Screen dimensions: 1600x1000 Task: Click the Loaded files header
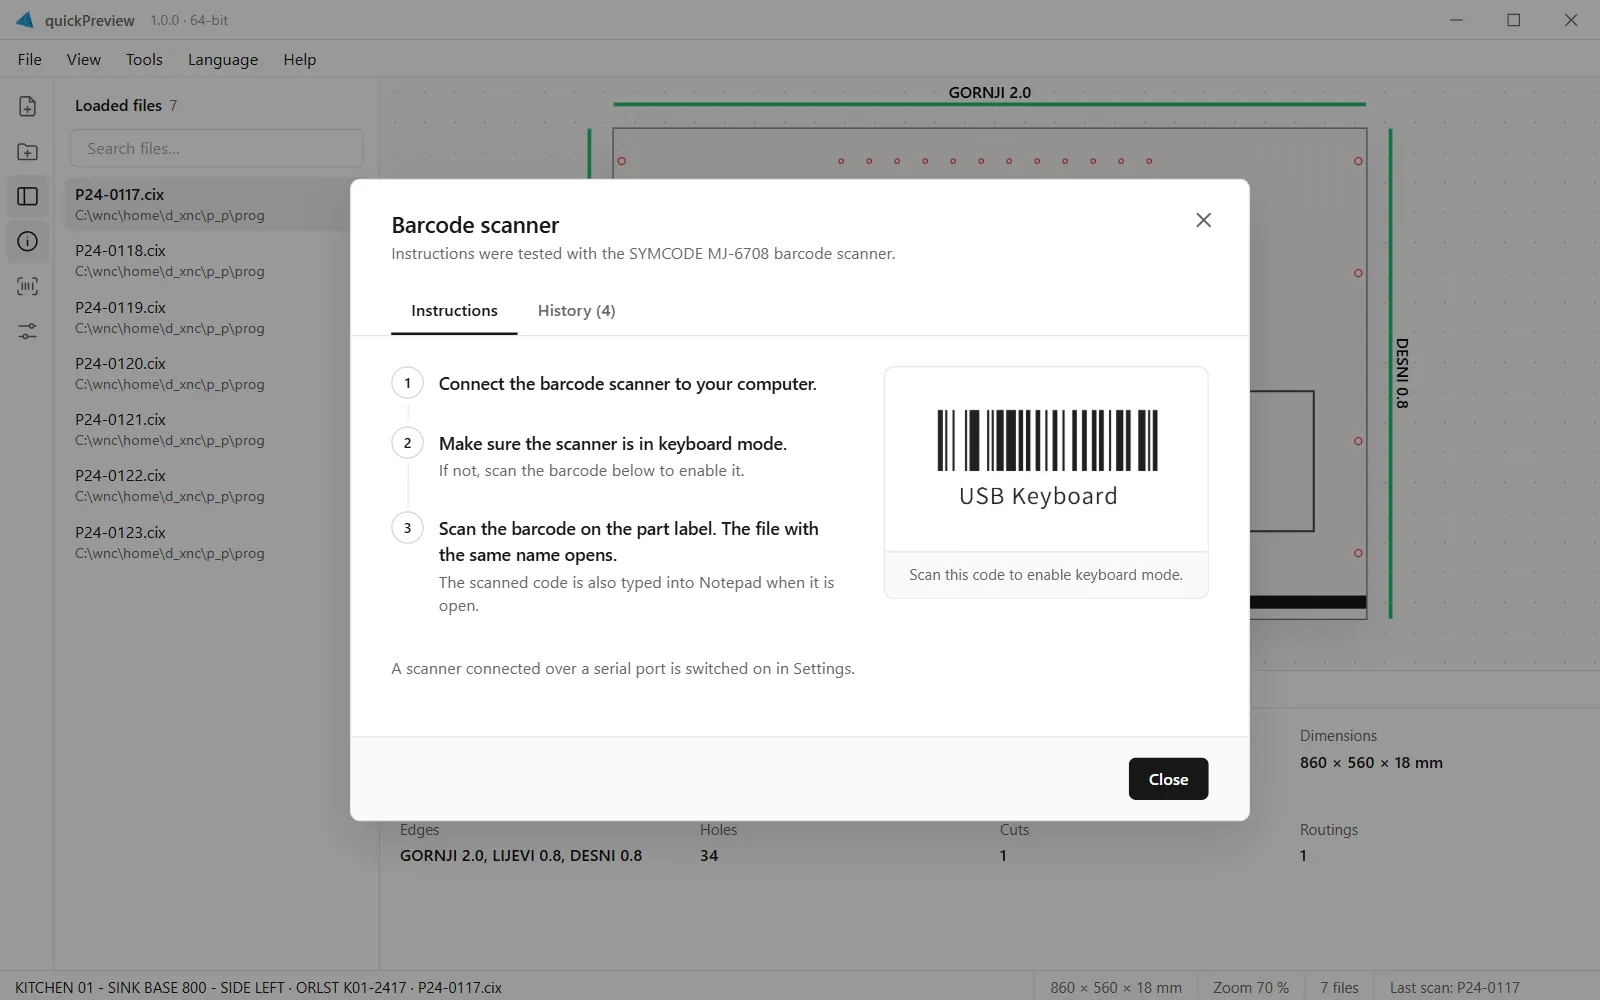[118, 105]
